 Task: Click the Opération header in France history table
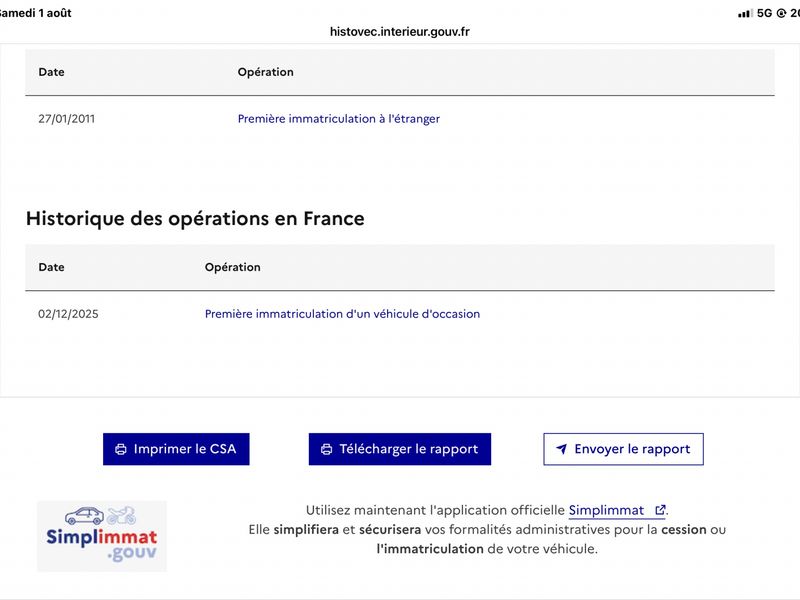click(x=233, y=267)
